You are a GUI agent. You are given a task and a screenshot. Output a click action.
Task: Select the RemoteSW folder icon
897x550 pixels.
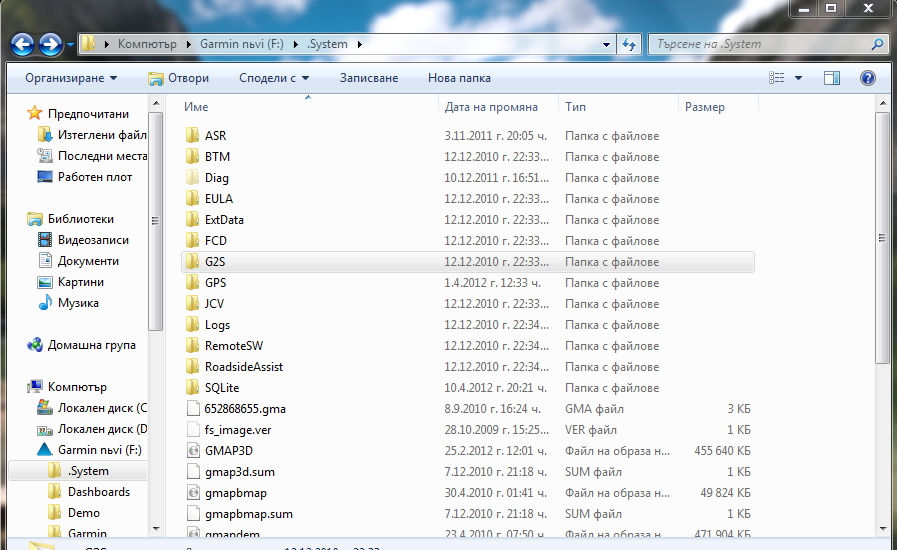point(193,346)
